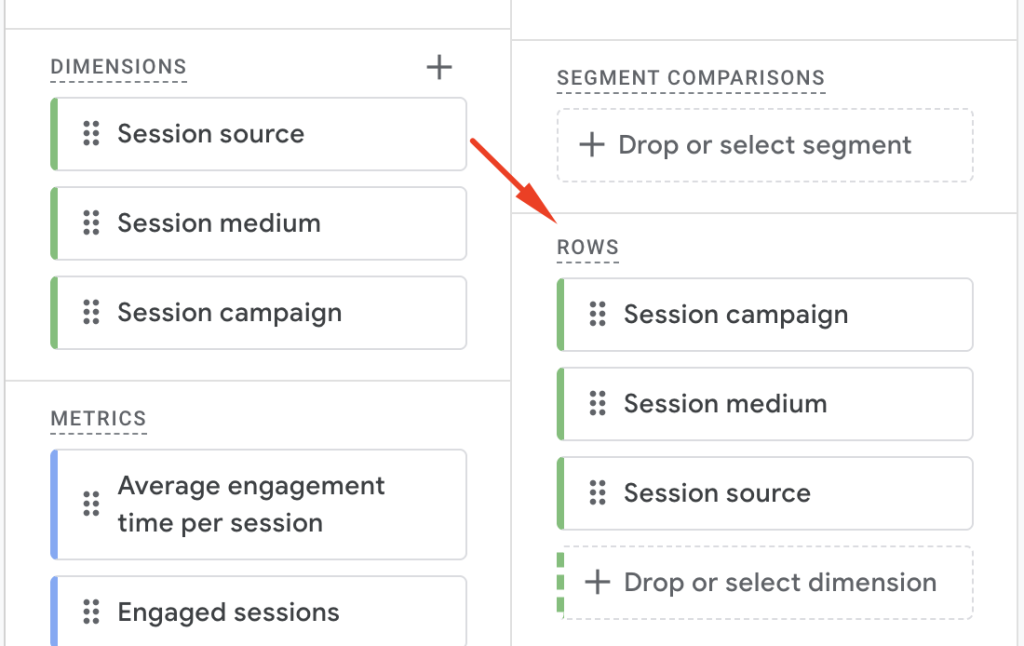Select the Session campaign row chip
This screenshot has width=1024, height=646.
coord(736,315)
